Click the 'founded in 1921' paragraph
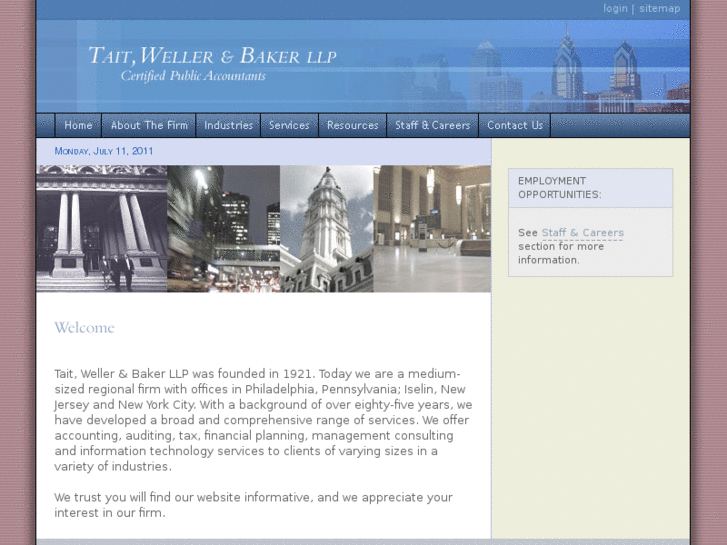Viewport: 727px width, 545px height. [263, 420]
